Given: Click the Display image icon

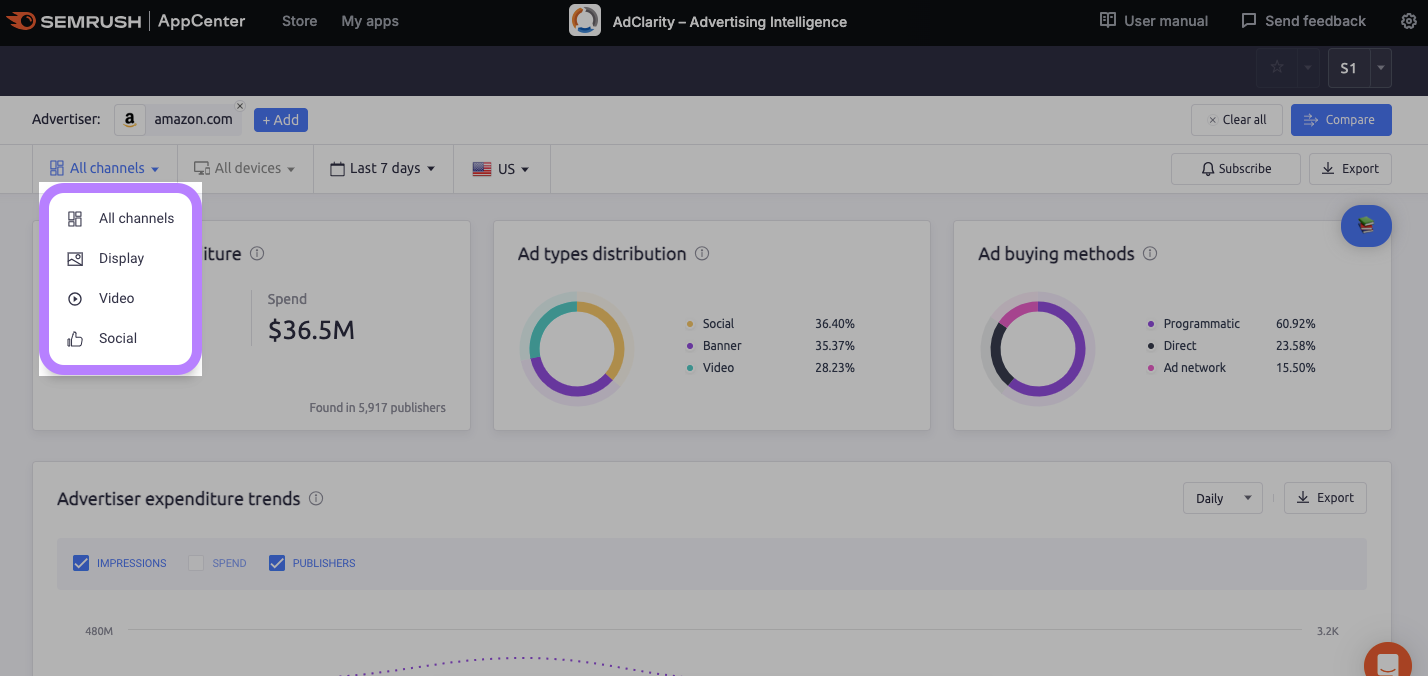Looking at the screenshot, I should 75,259.
